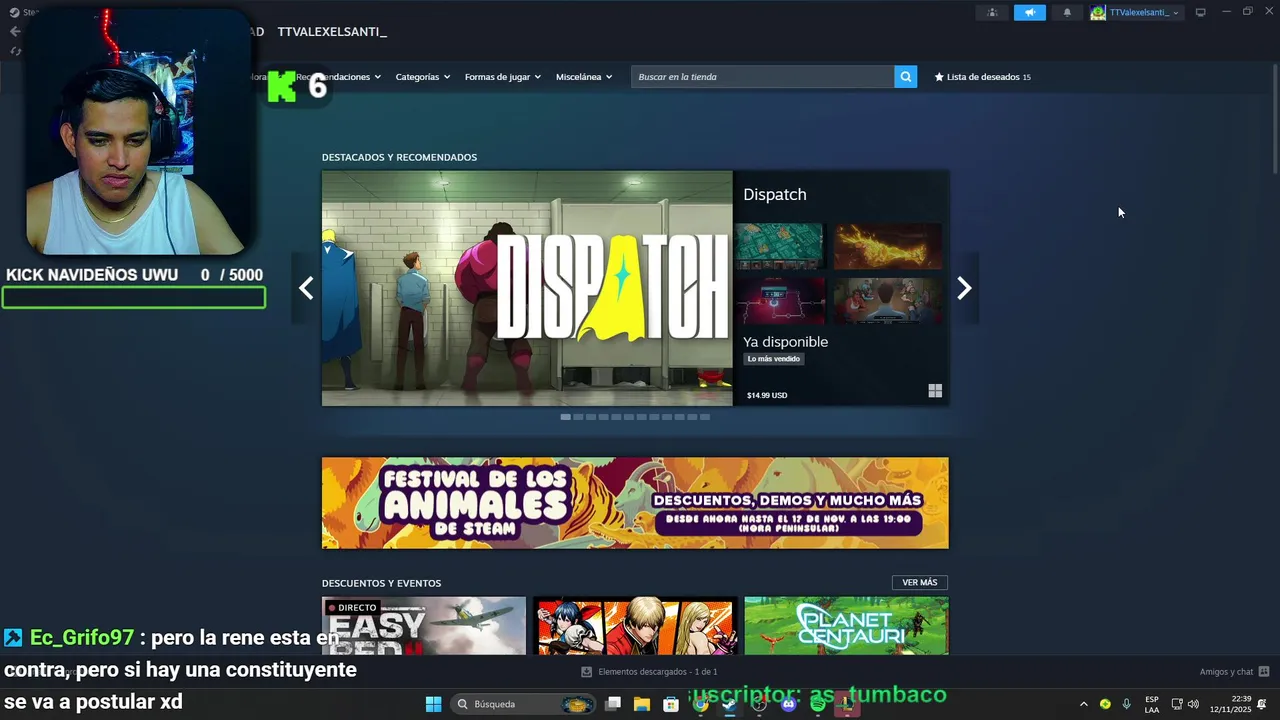Open the Dispatch featured banner image
The height and width of the screenshot is (720, 1280).
(x=527, y=288)
